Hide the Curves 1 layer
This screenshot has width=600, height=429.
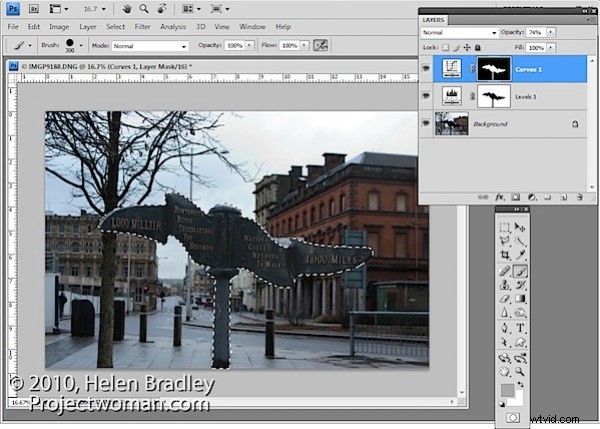click(426, 69)
